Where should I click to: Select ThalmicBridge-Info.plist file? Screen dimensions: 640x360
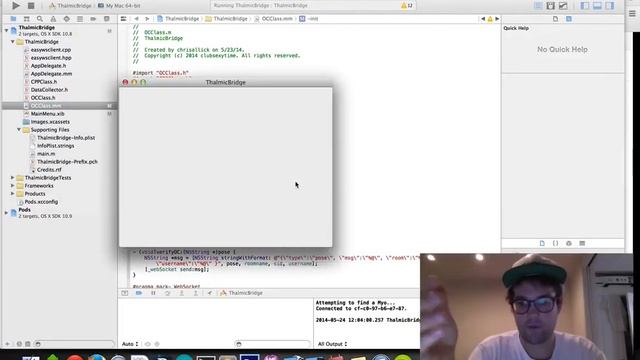[x=66, y=138]
